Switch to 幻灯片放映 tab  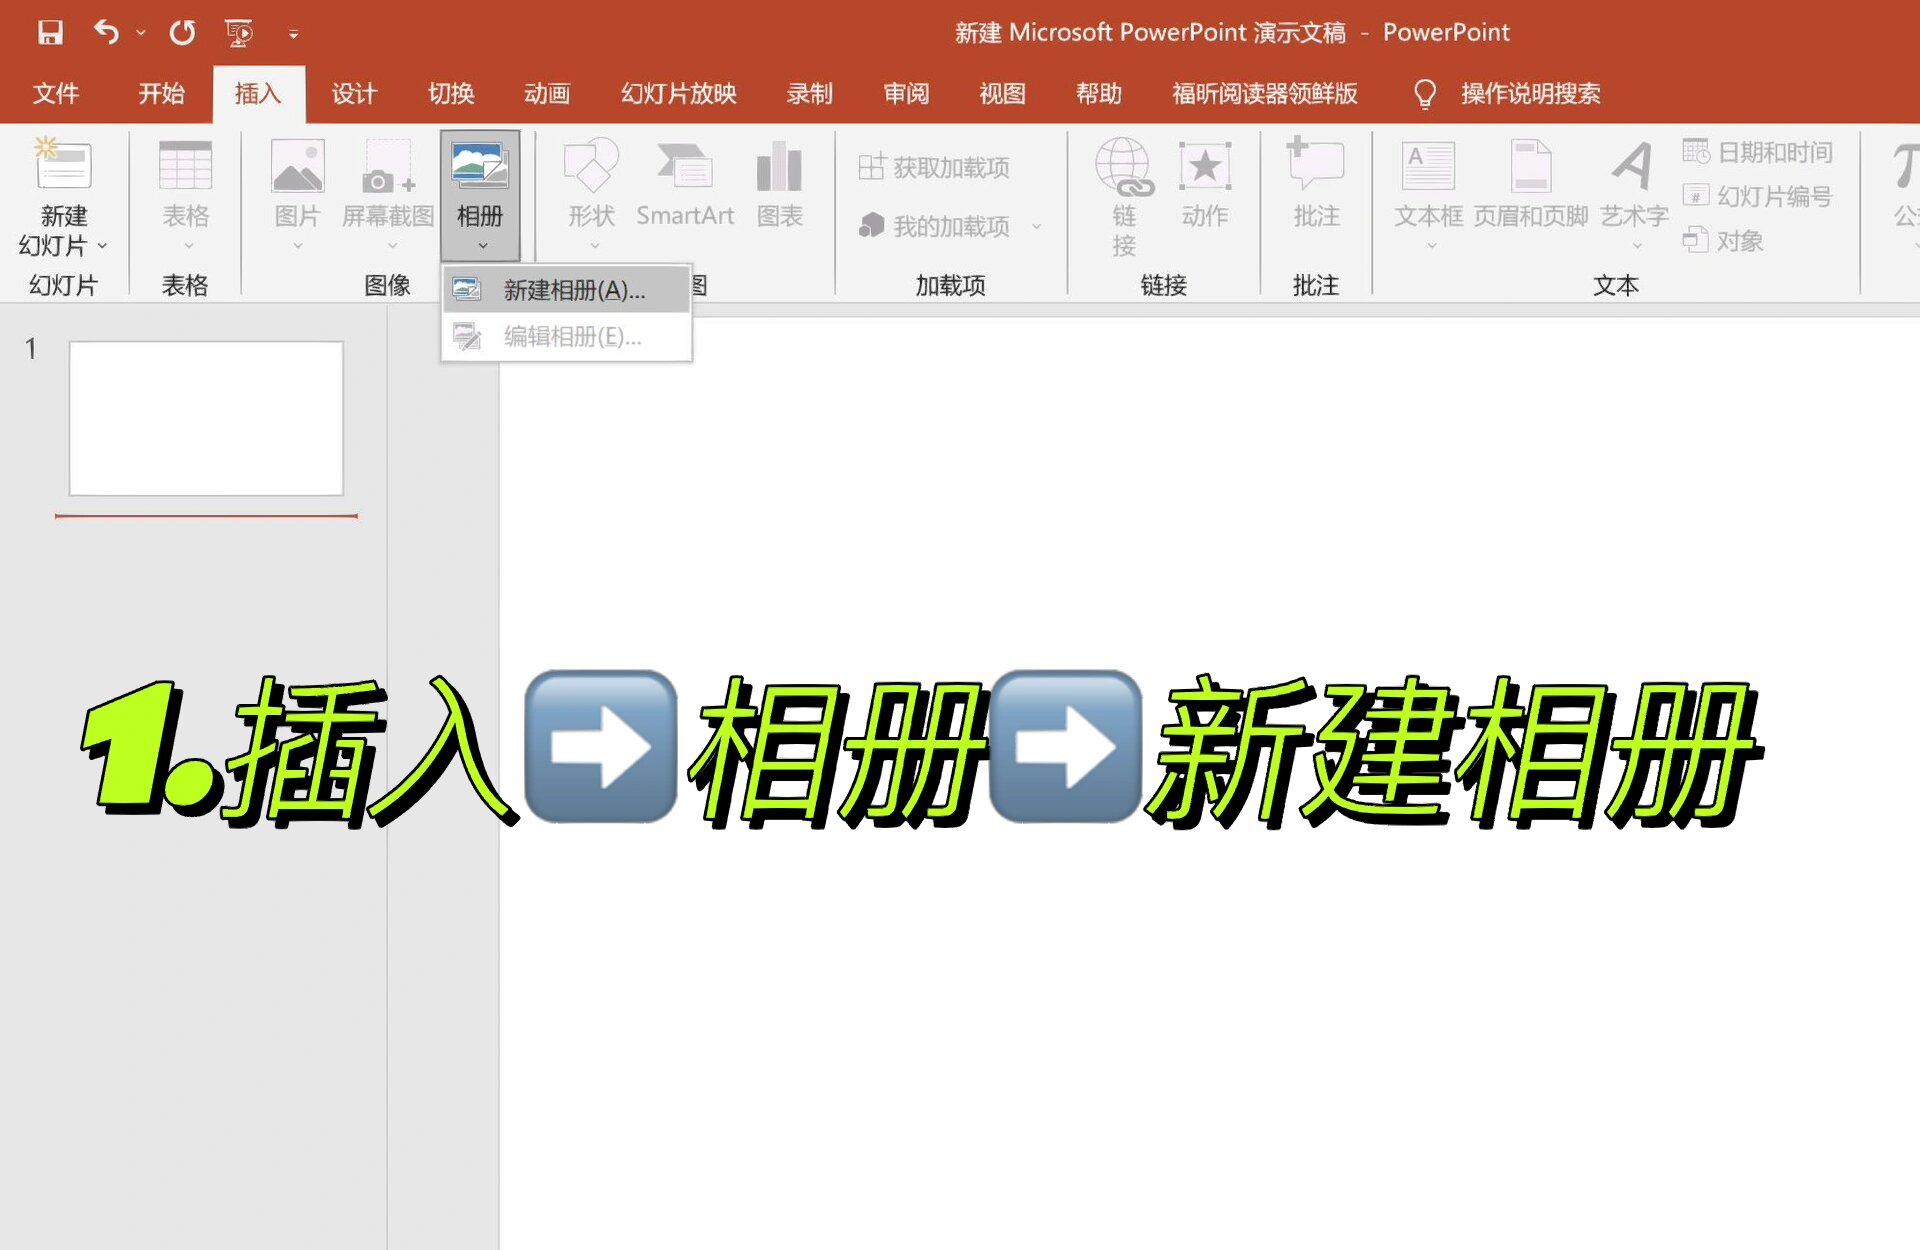678,93
